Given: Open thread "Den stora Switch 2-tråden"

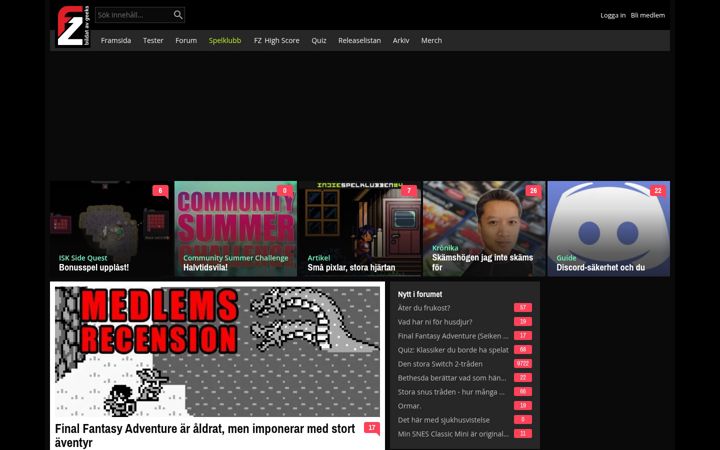Looking at the screenshot, I should pyautogui.click(x=440, y=364).
